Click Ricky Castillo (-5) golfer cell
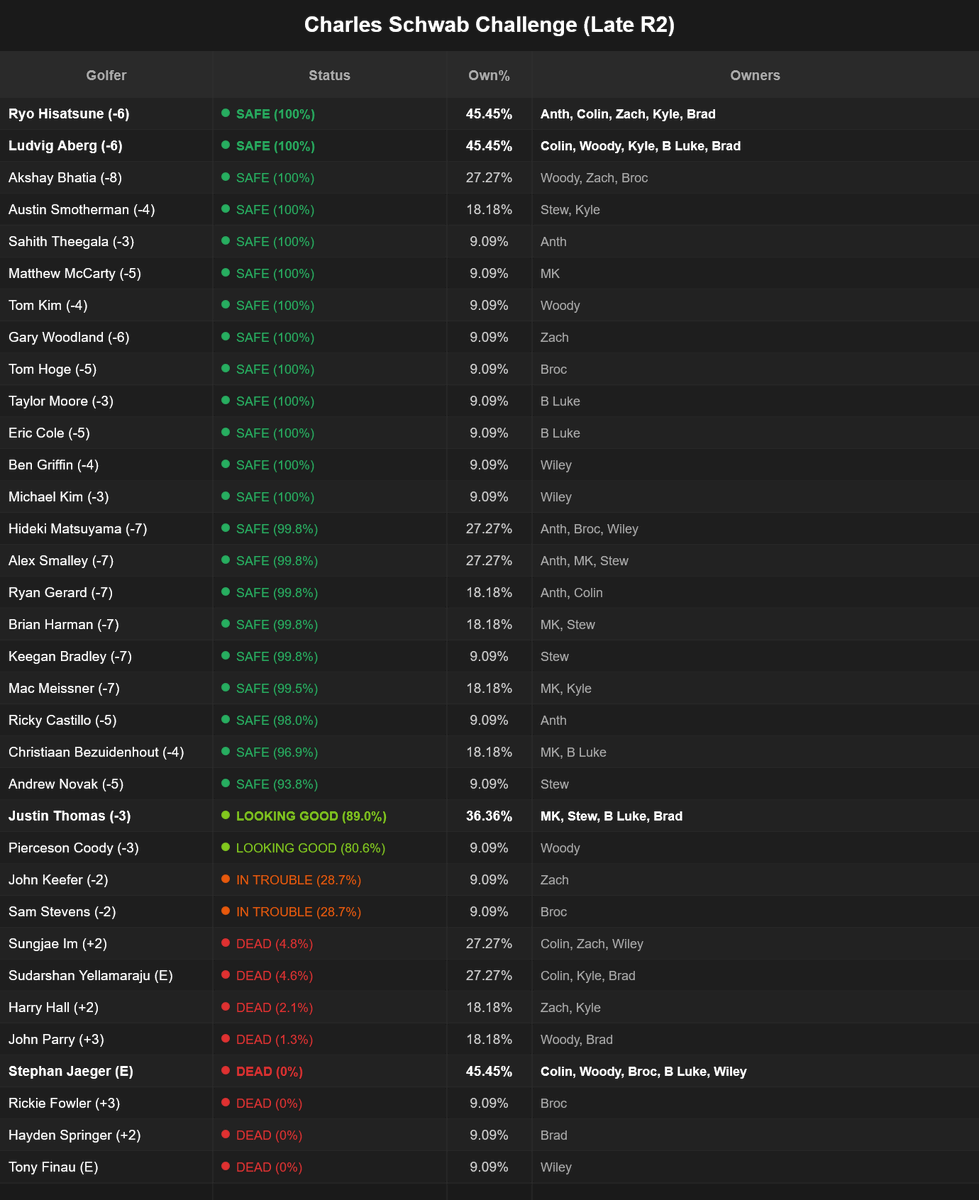Viewport: 979px width, 1200px height. tap(106, 721)
